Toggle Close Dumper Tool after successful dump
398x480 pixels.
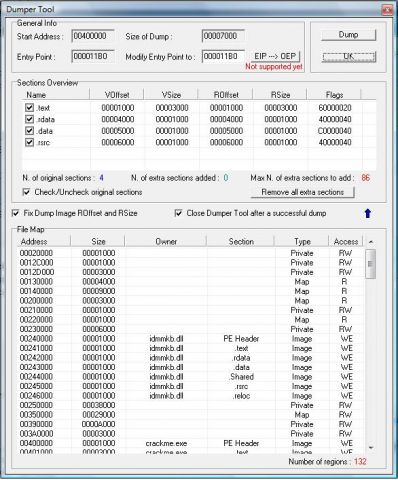(x=178, y=213)
